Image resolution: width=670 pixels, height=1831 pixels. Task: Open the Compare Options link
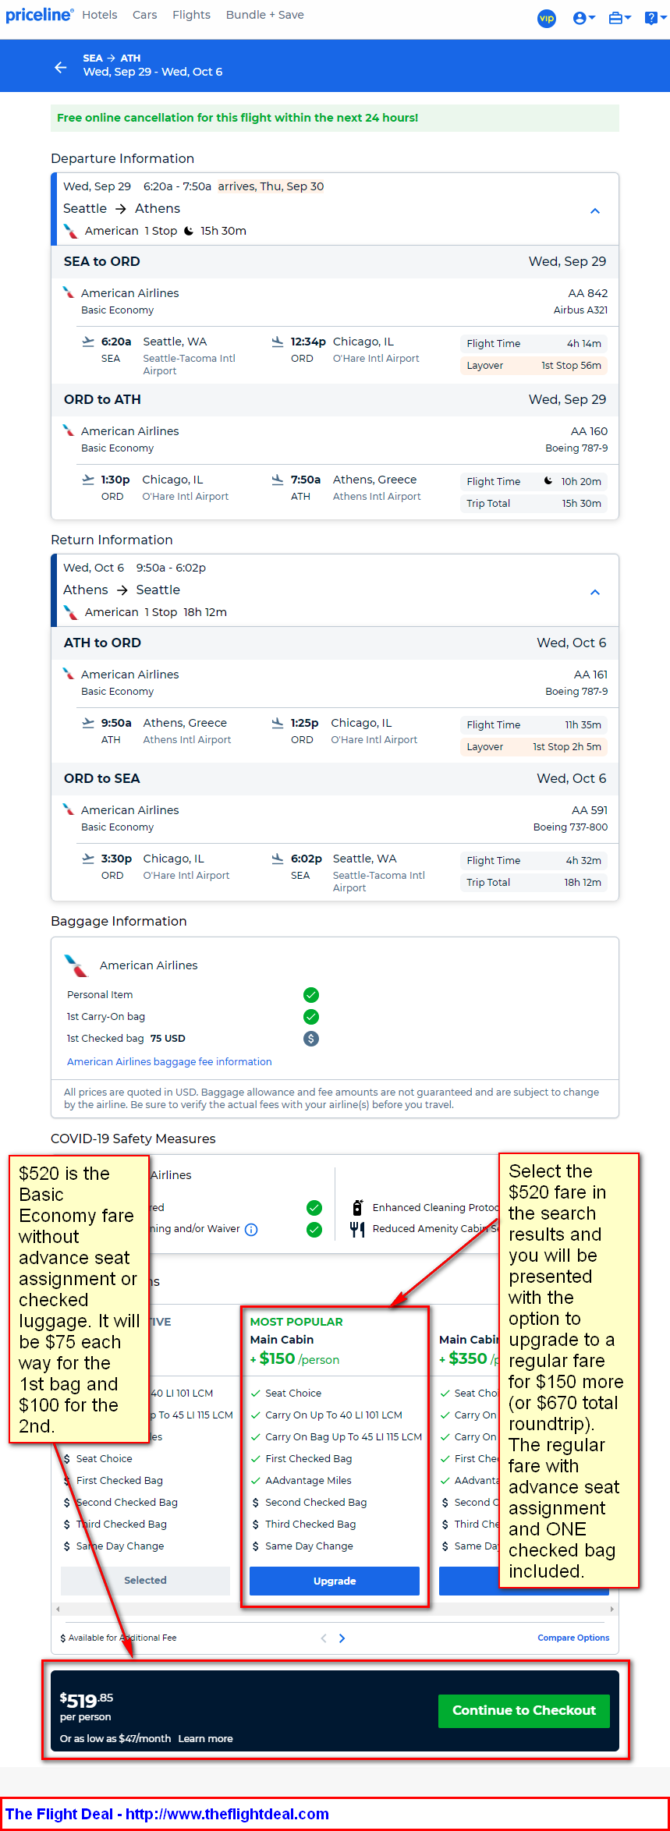click(573, 1638)
